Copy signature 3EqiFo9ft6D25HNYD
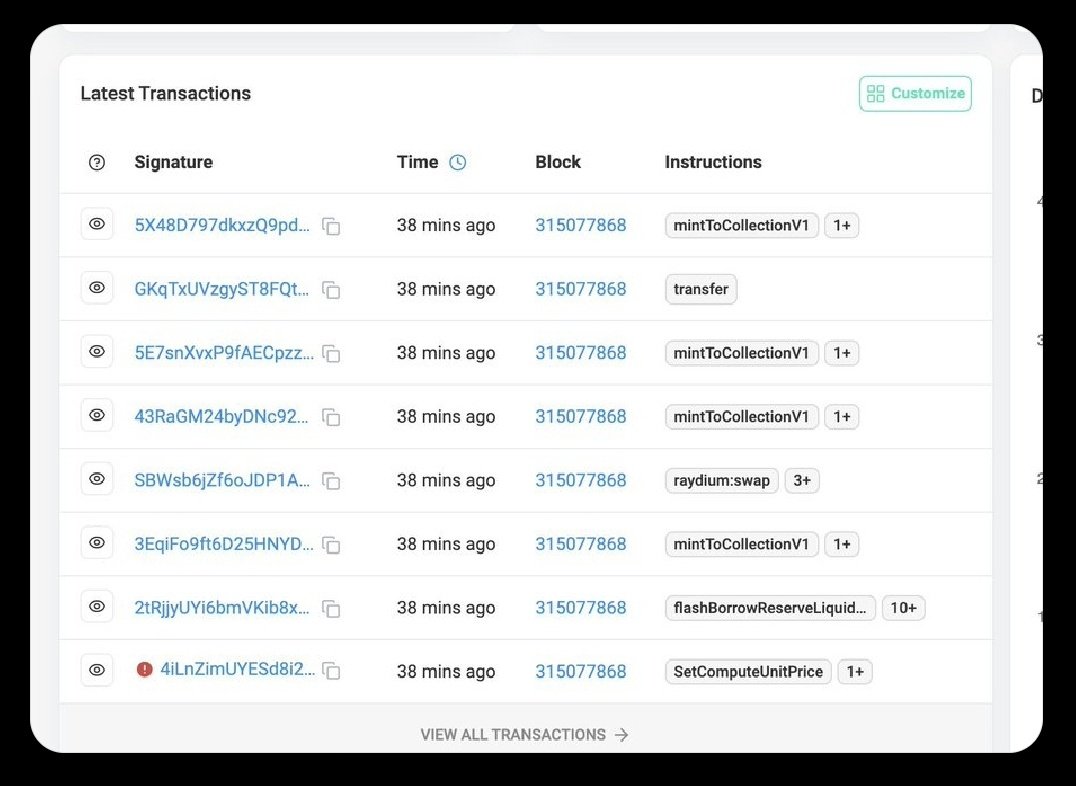 point(331,545)
